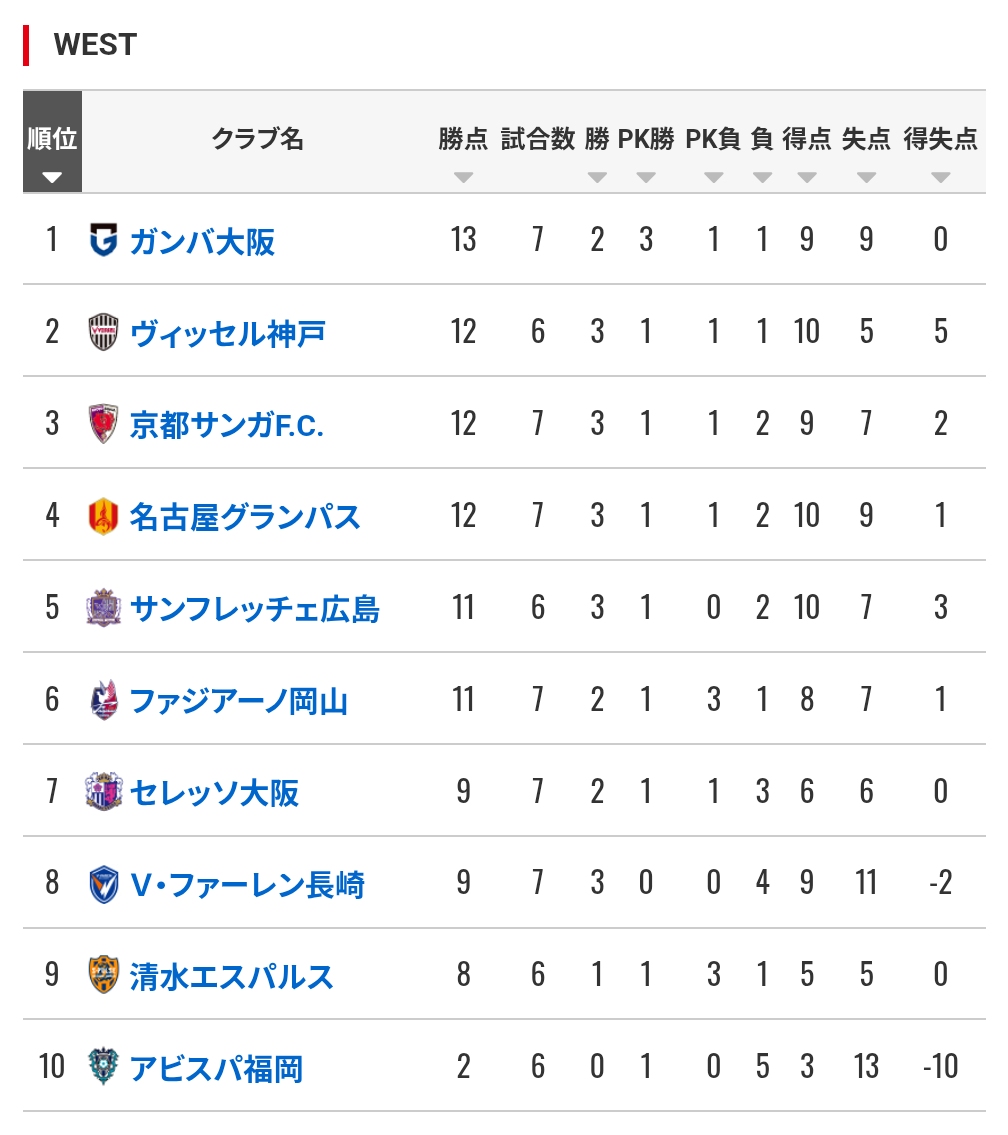Click the Sanfrecce Hiroshima crest icon

click(103, 609)
